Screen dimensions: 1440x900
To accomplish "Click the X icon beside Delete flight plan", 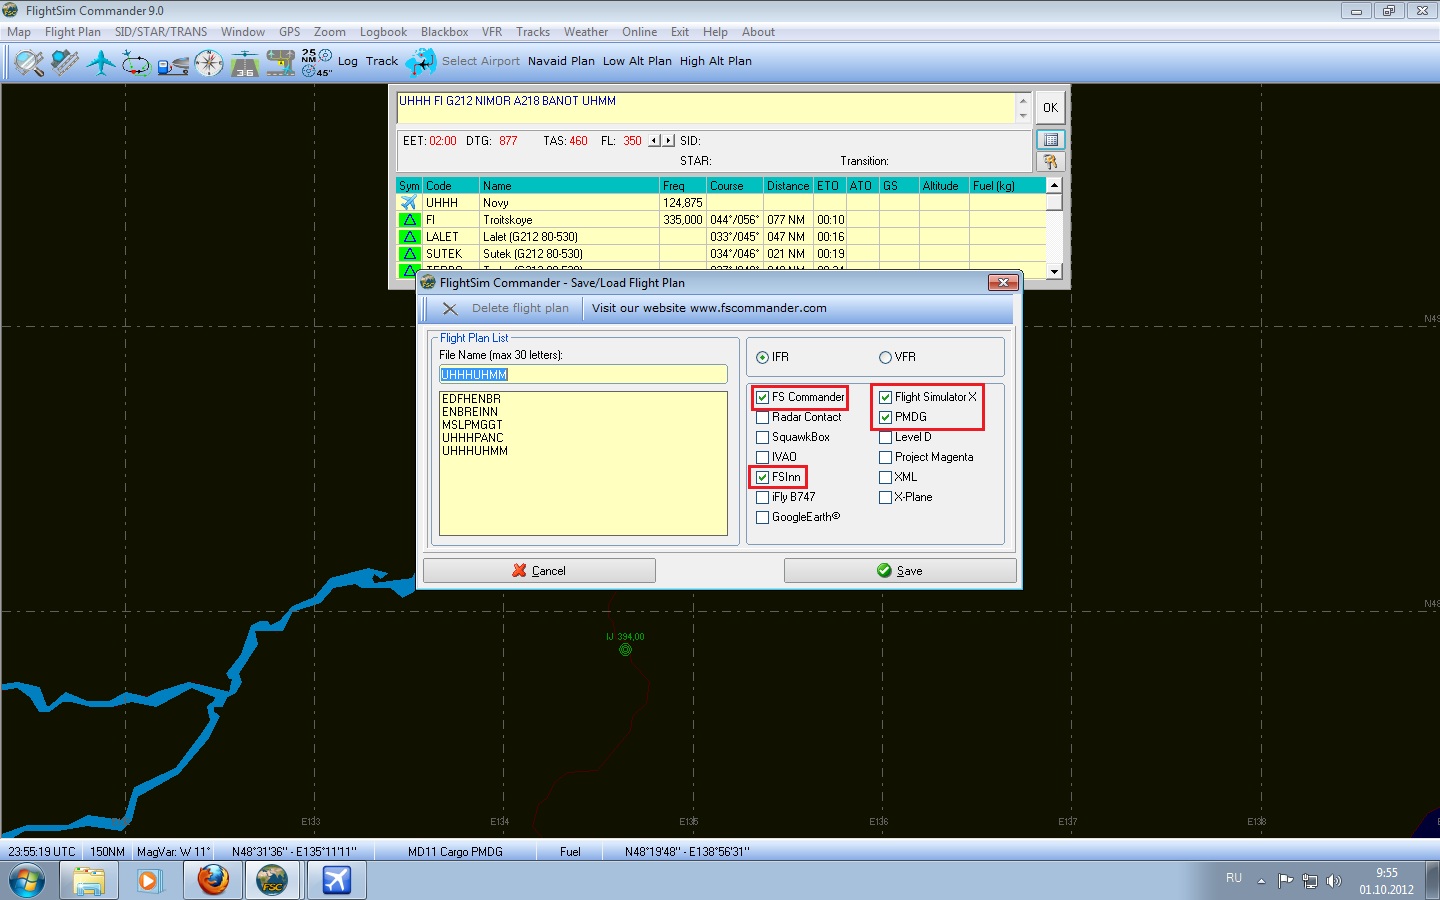I will coord(450,309).
